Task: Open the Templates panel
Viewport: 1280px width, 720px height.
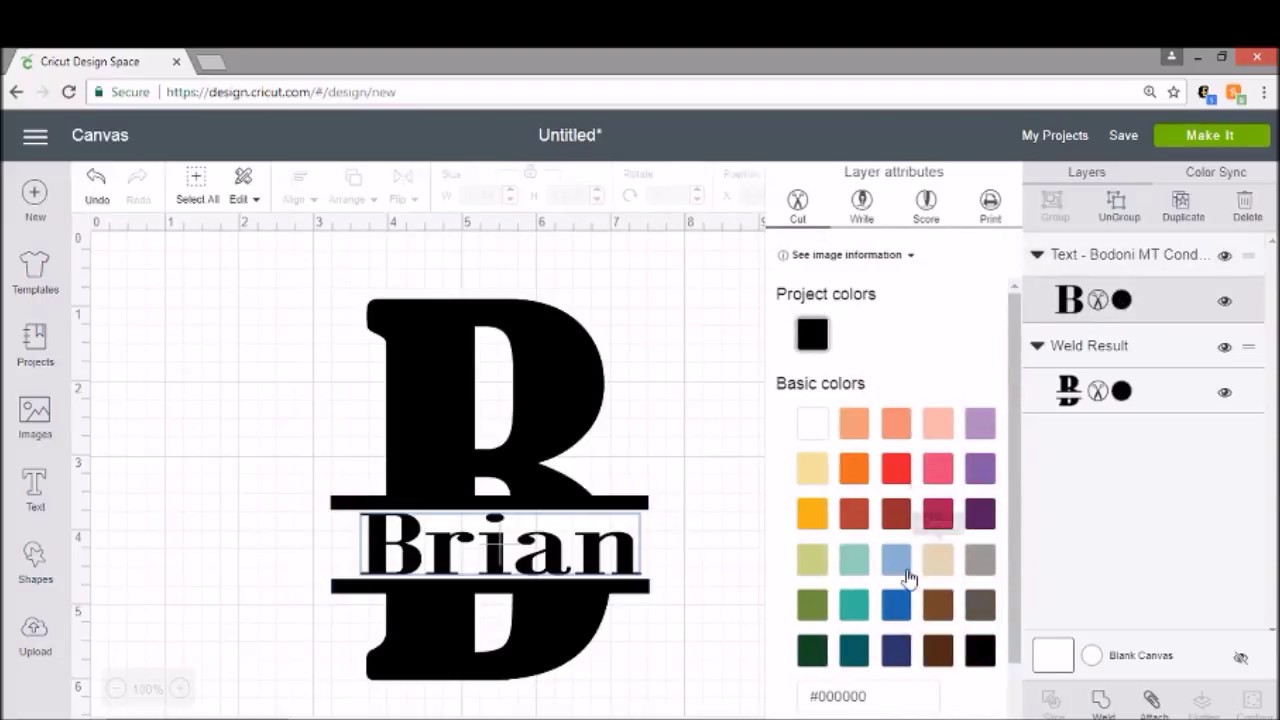Action: pyautogui.click(x=35, y=272)
